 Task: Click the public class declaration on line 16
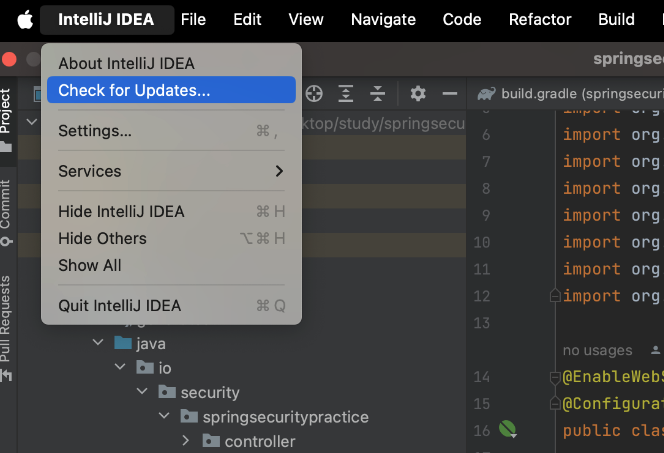click(613, 431)
